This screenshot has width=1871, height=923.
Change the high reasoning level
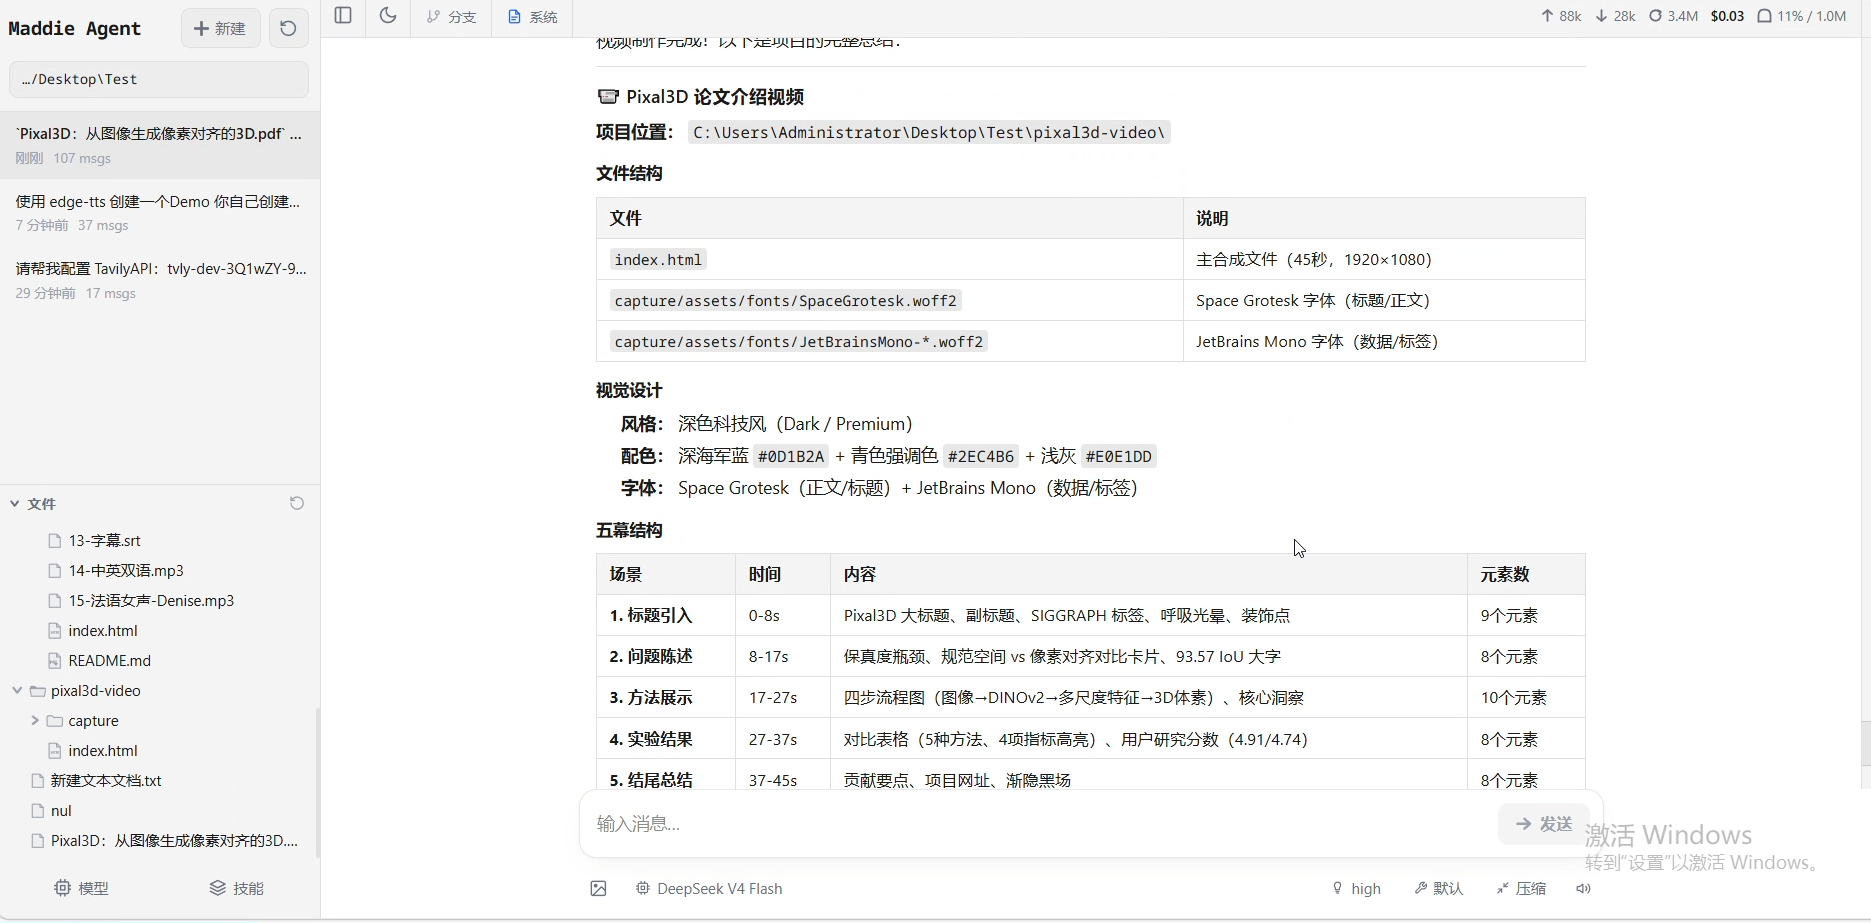pyautogui.click(x=1356, y=888)
